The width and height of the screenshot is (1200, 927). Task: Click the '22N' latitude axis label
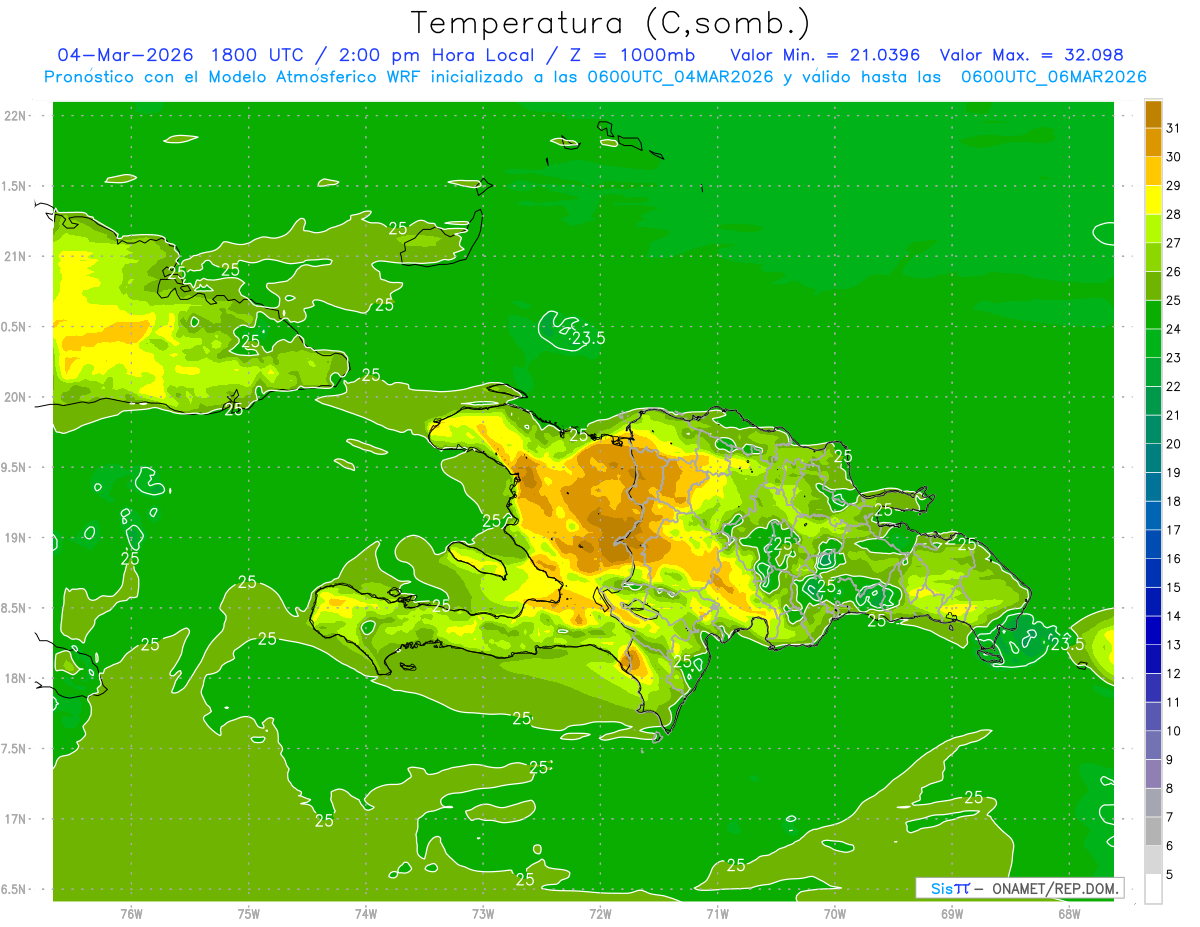(17, 116)
